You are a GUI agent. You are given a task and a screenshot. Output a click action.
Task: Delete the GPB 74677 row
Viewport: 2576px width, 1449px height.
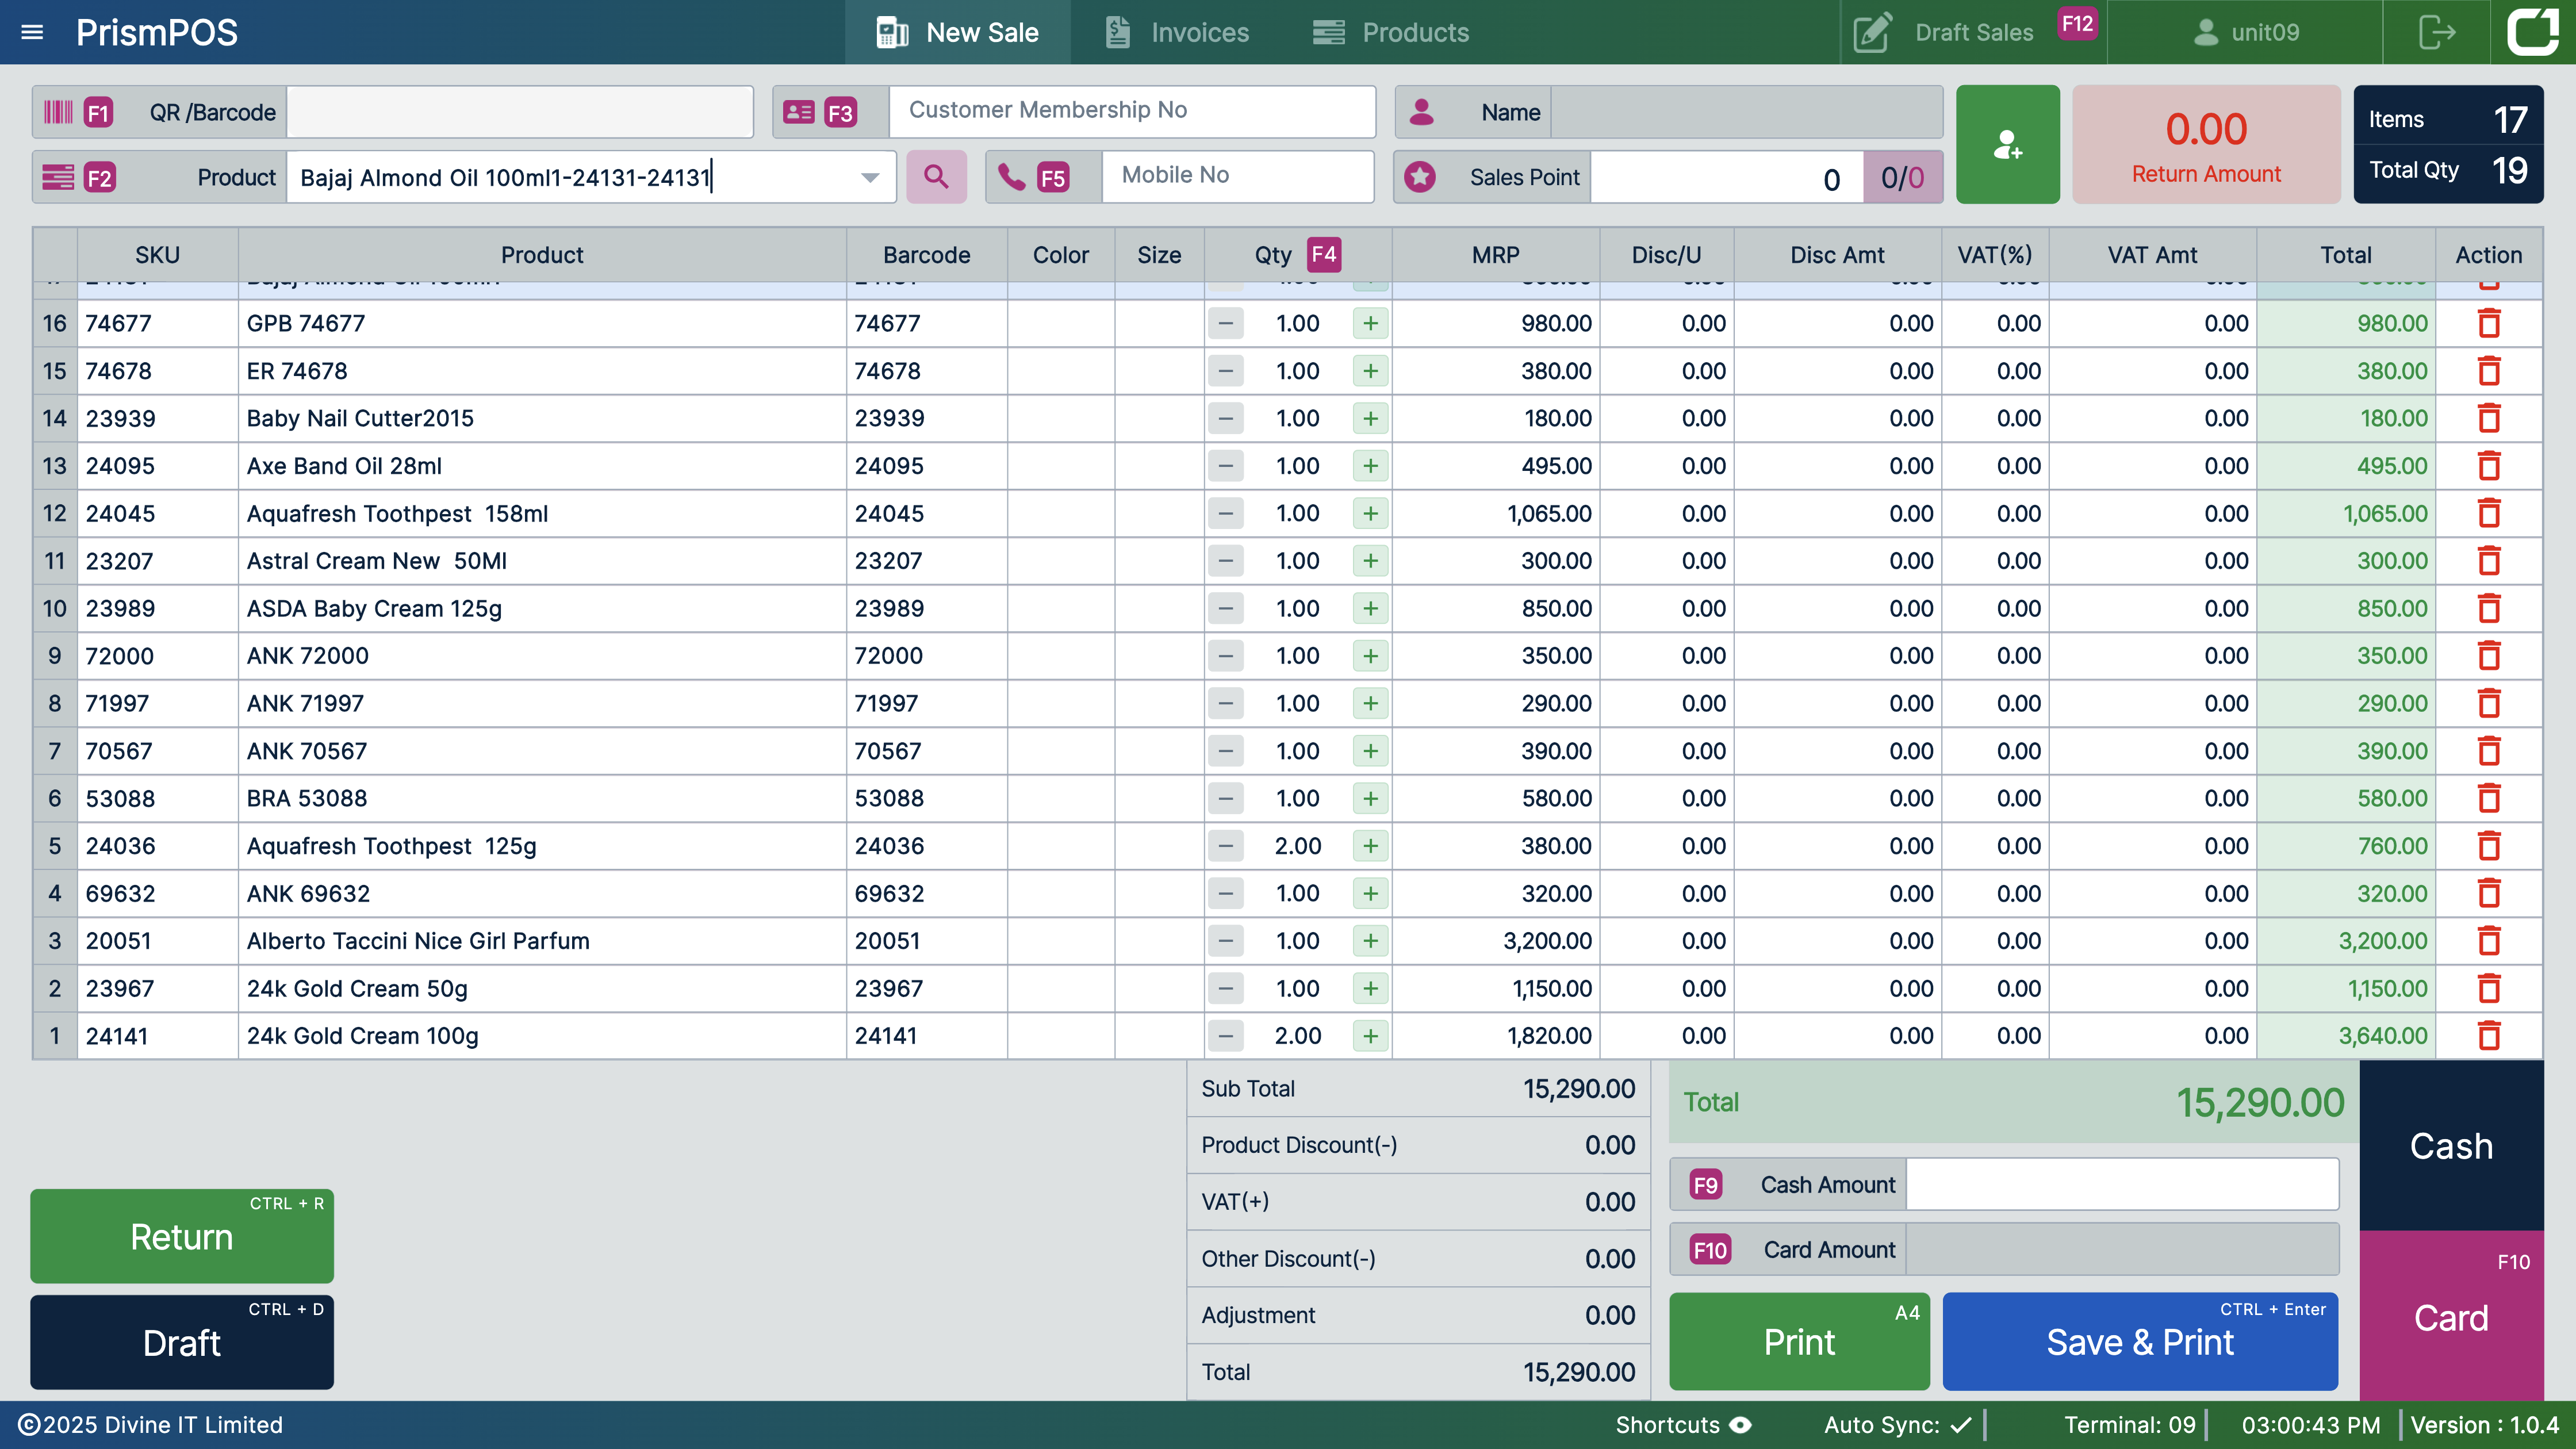tap(2489, 323)
